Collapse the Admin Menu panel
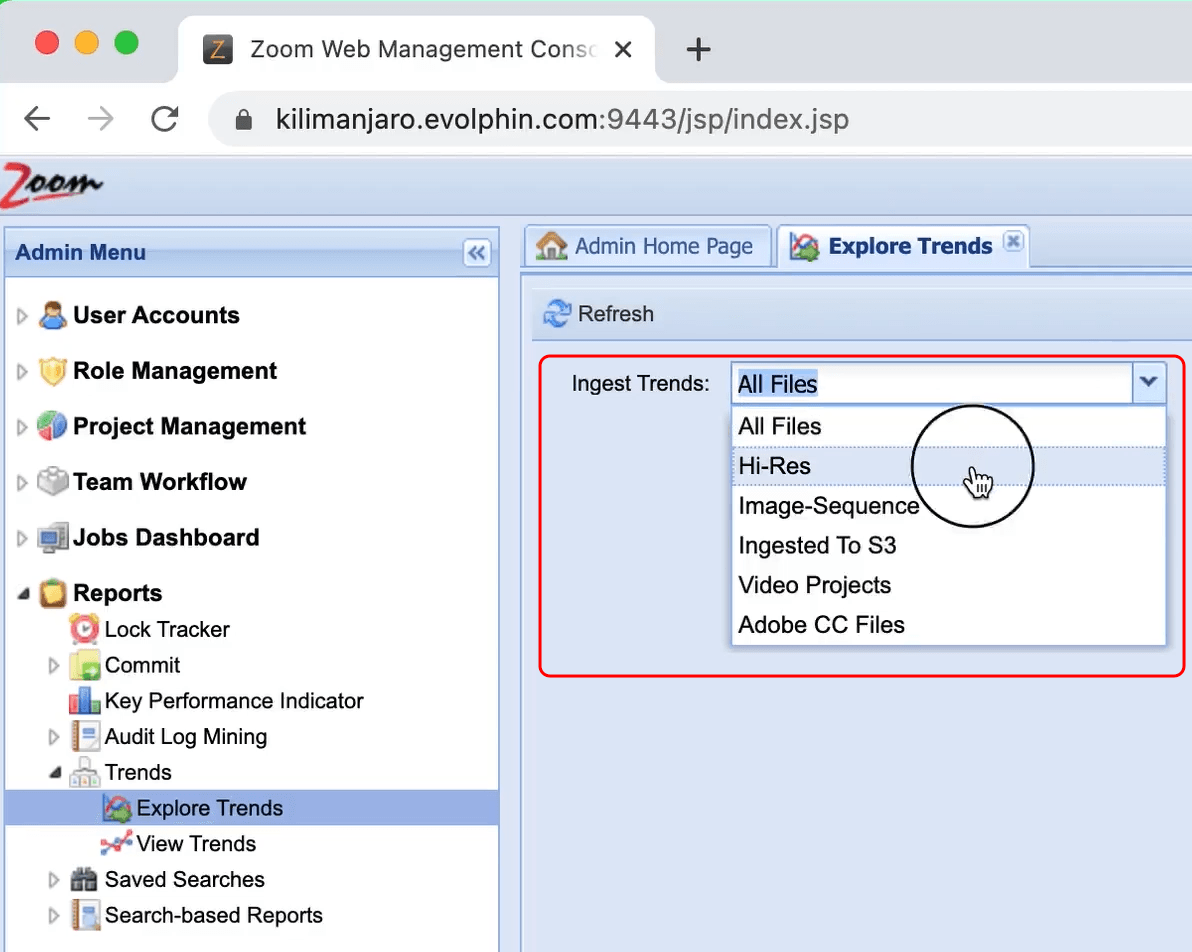 point(477,252)
